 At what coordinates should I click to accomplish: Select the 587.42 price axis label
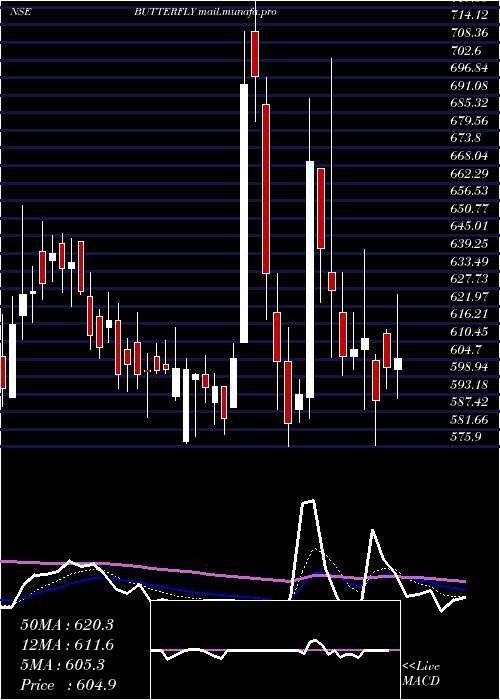pyautogui.click(x=469, y=401)
